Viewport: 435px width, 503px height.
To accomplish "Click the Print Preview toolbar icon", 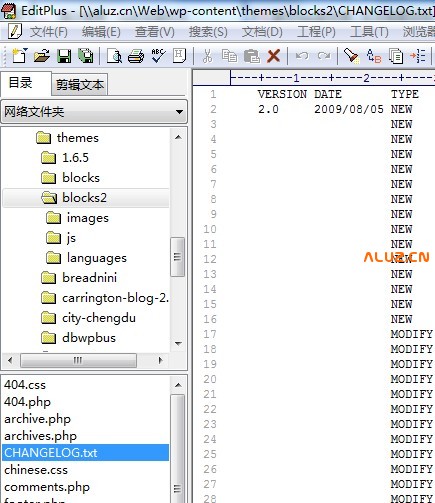I will coord(114,56).
